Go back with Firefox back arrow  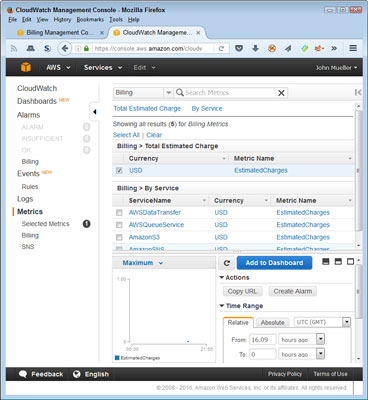click(x=65, y=48)
